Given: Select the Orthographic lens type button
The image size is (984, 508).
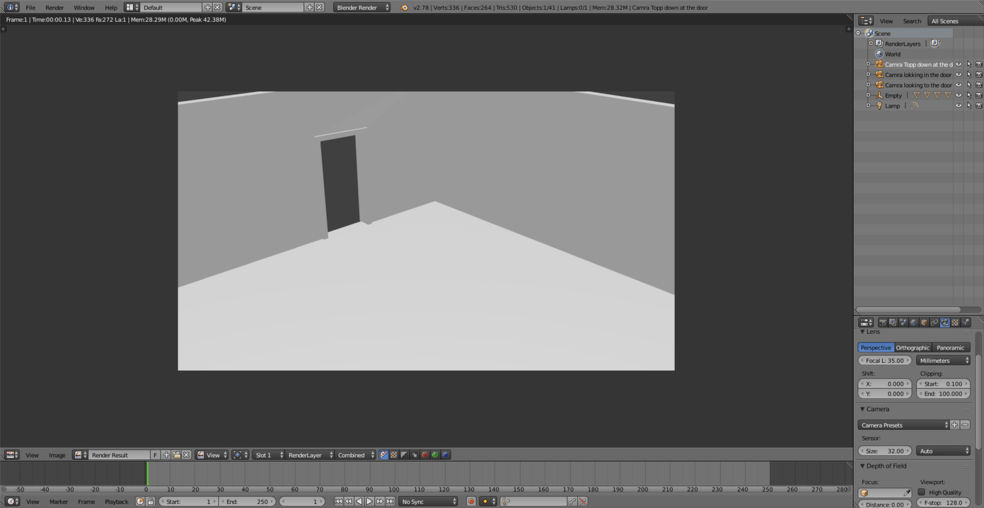Looking at the screenshot, I should coord(912,348).
